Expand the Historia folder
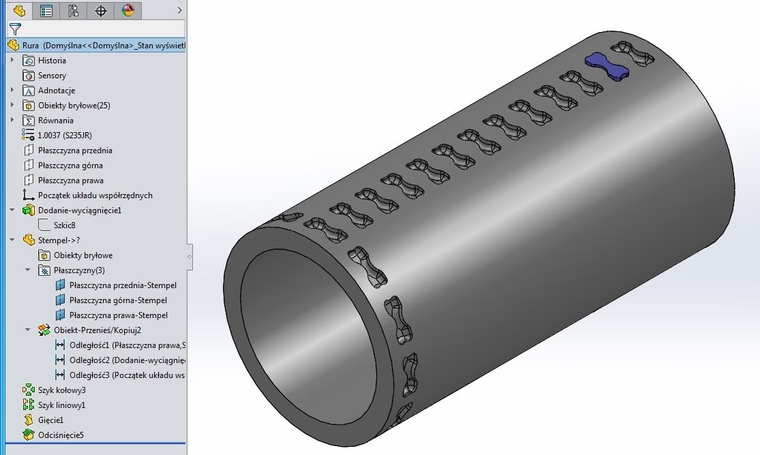 [12, 60]
